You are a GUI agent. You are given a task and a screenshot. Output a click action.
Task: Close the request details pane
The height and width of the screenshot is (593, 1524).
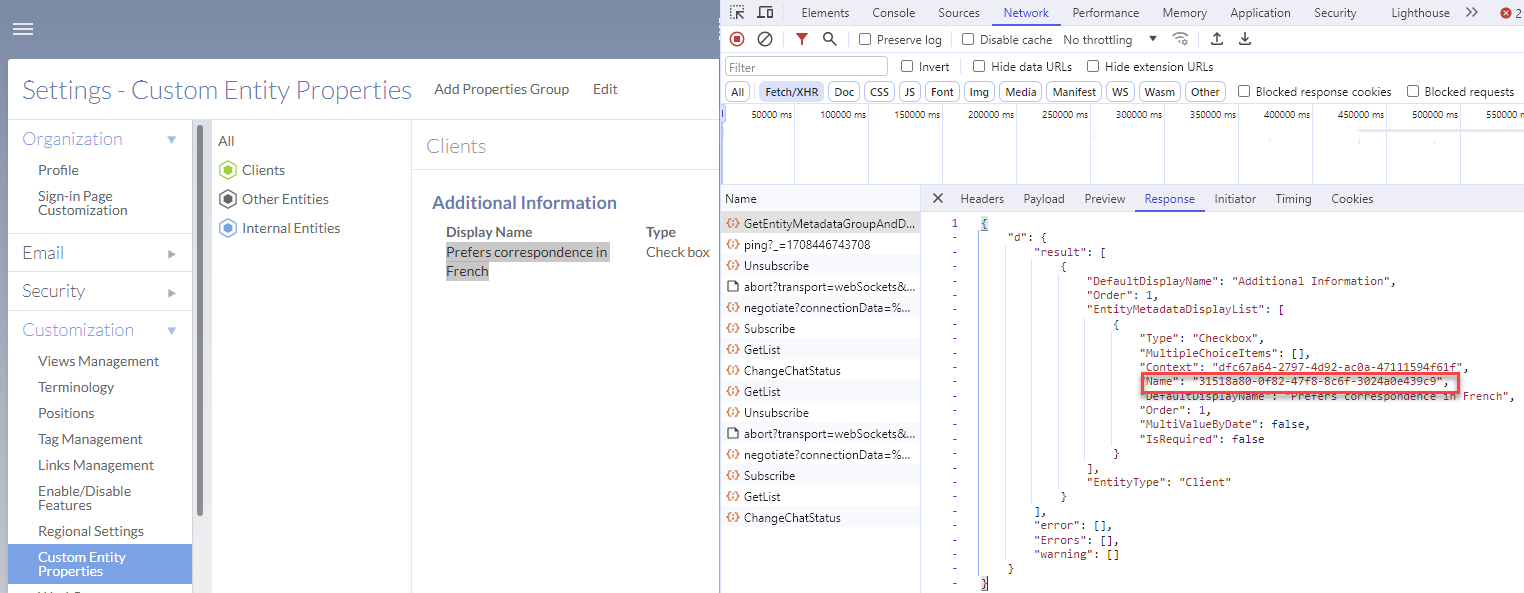pyautogui.click(x=937, y=198)
